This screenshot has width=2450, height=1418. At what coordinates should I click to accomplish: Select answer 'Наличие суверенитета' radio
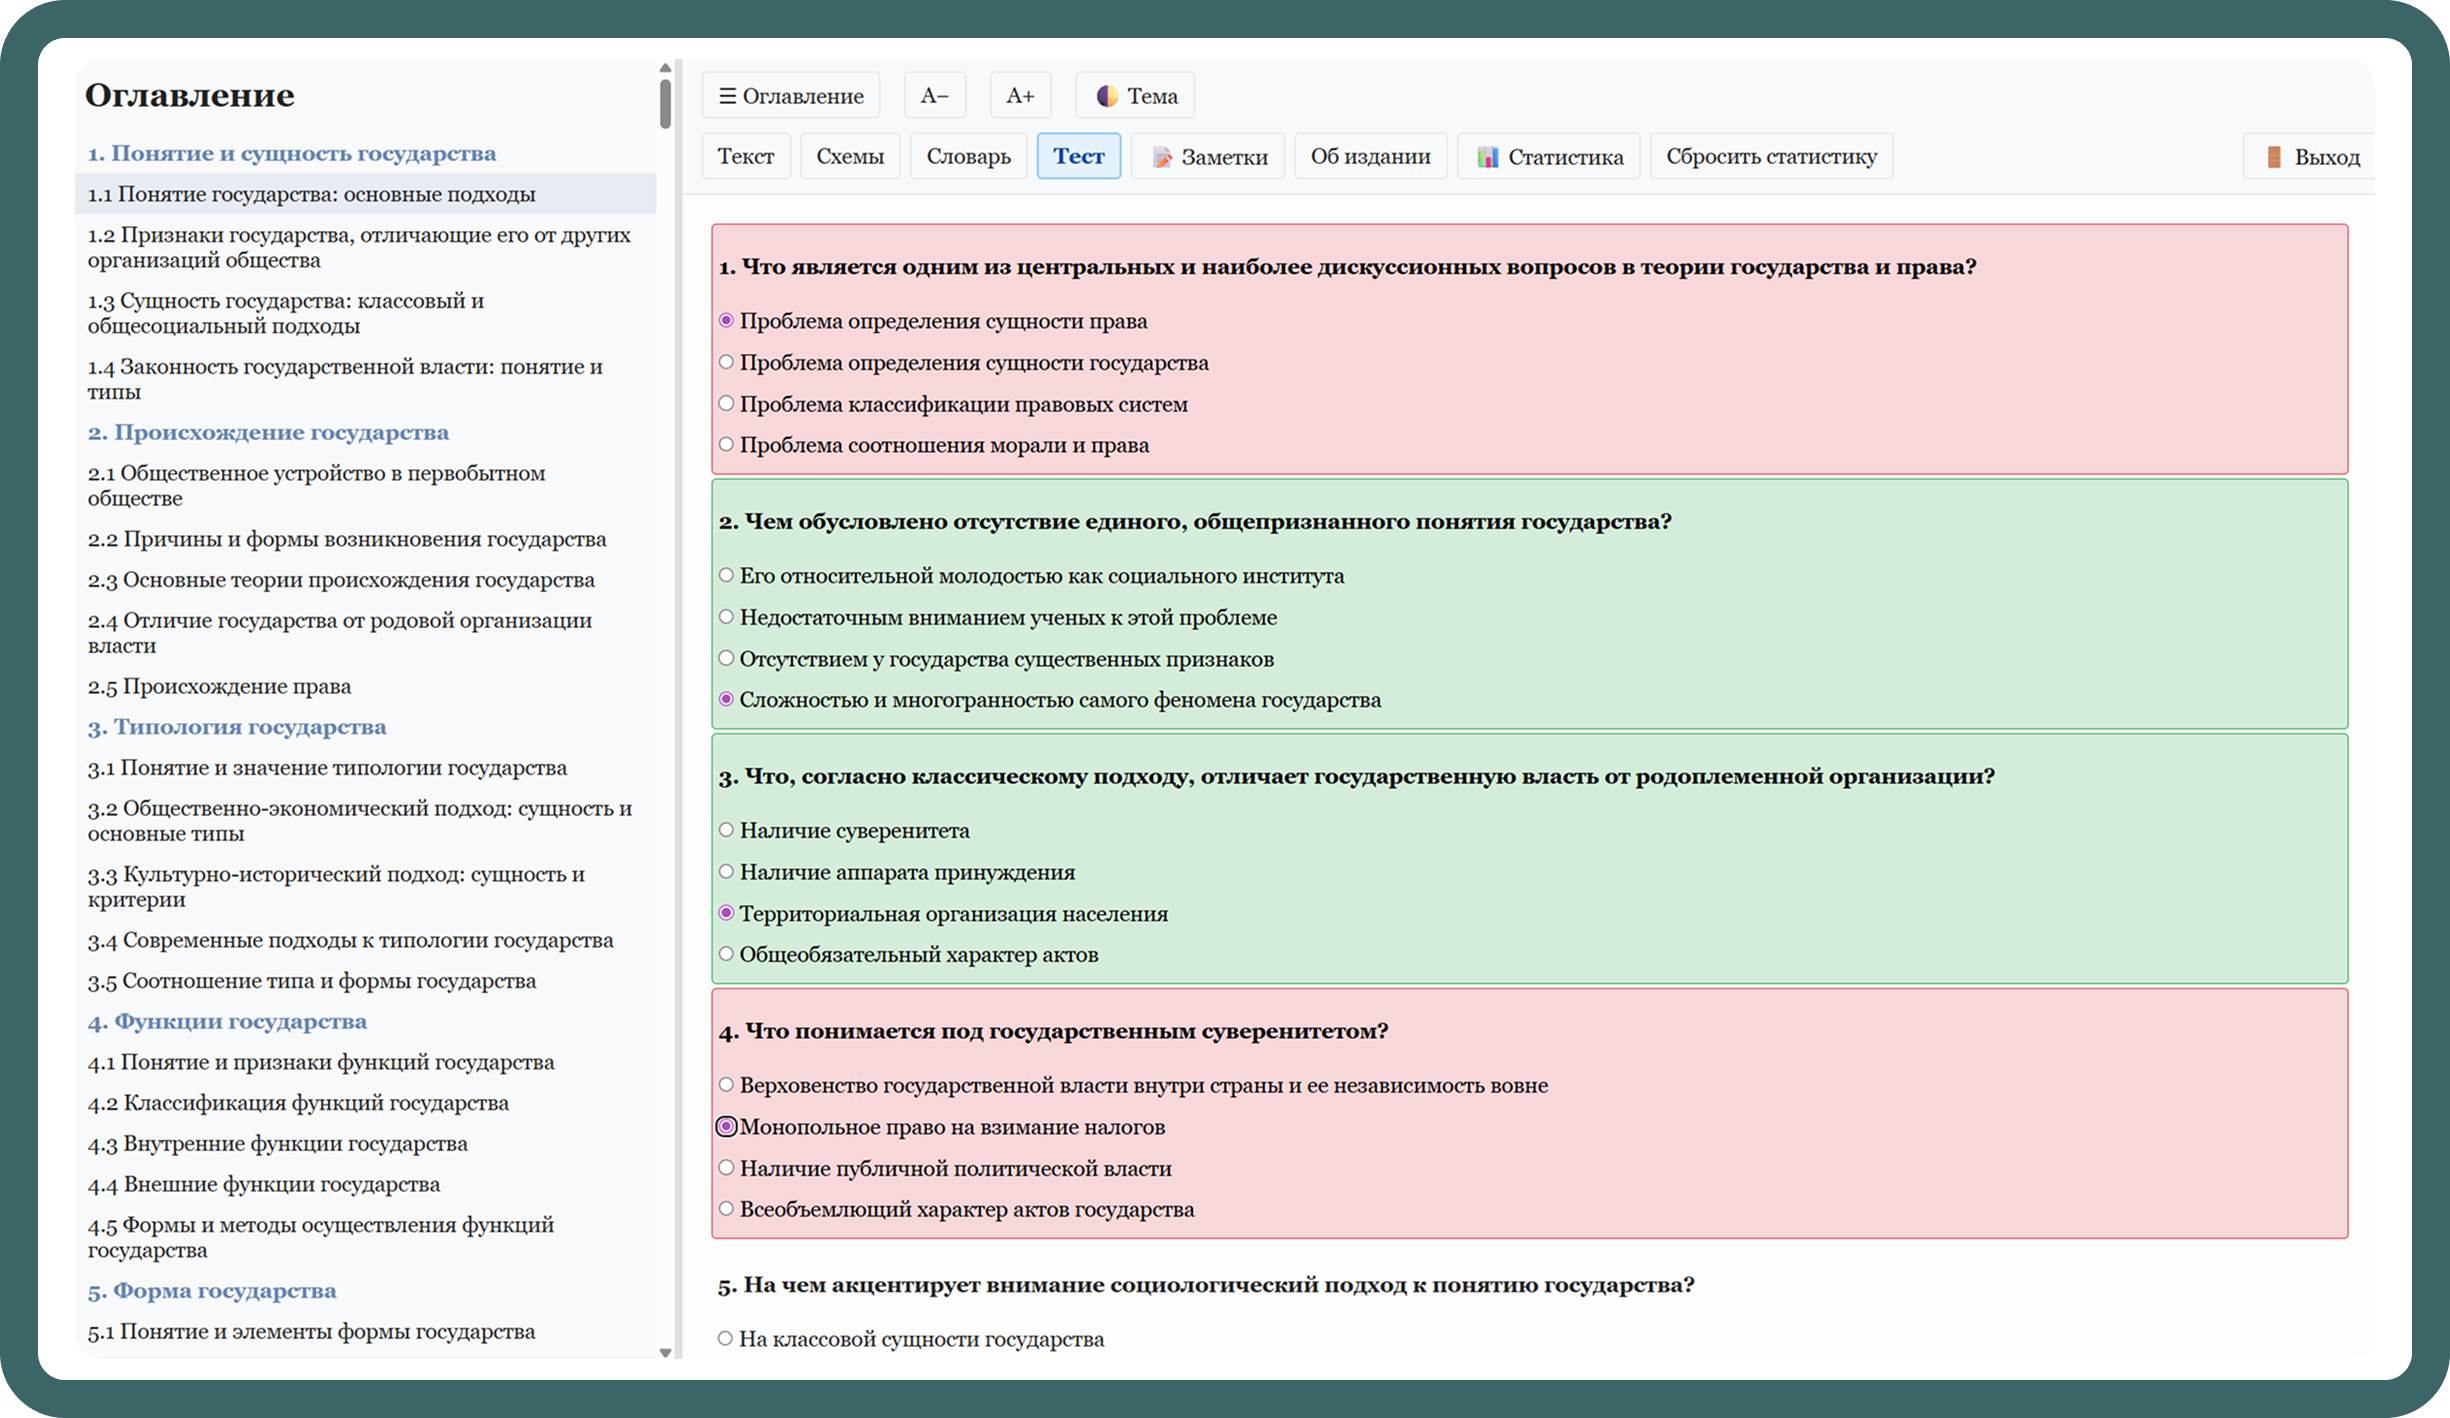(727, 830)
